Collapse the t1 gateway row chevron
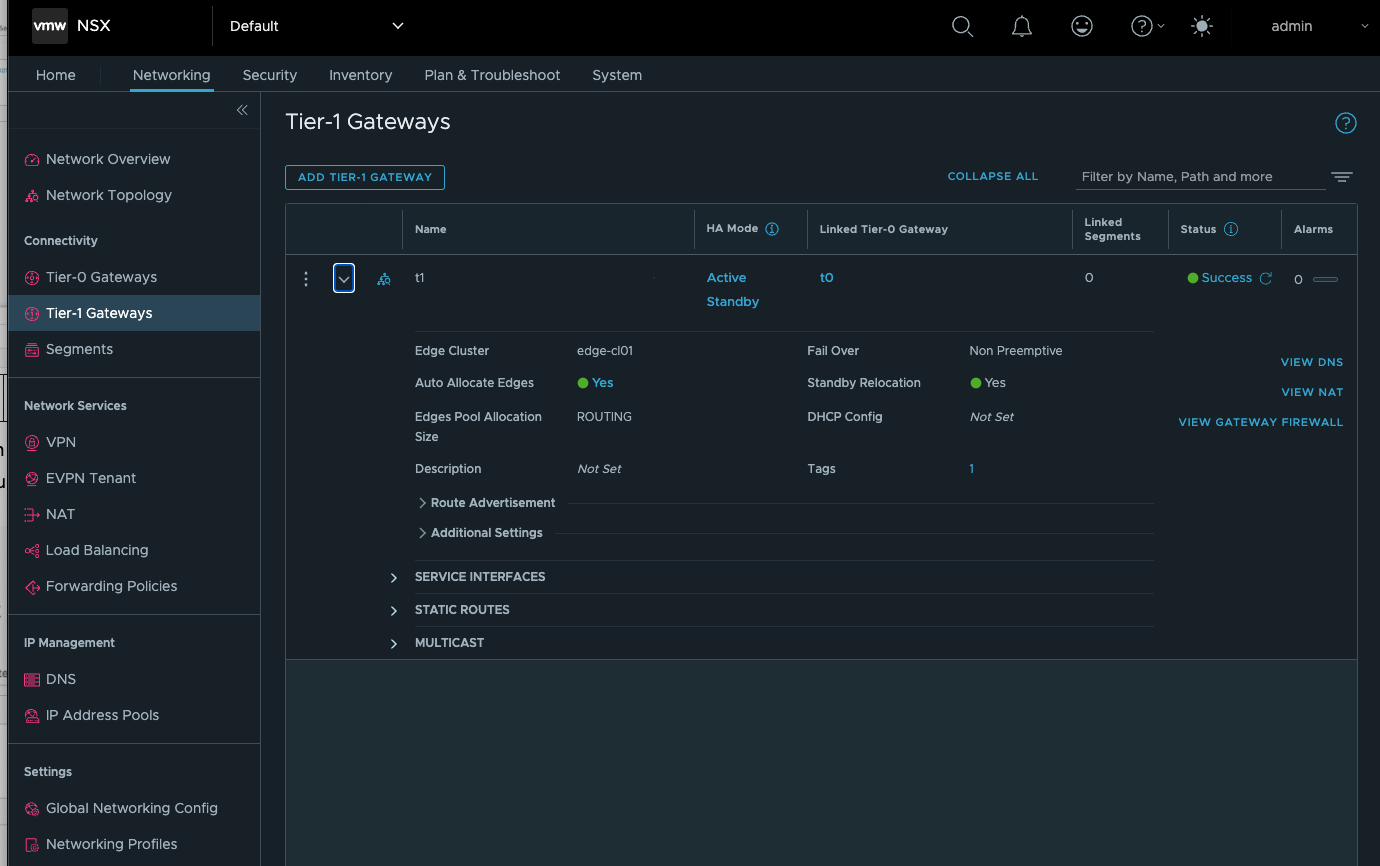The height and width of the screenshot is (866, 1380). click(344, 279)
